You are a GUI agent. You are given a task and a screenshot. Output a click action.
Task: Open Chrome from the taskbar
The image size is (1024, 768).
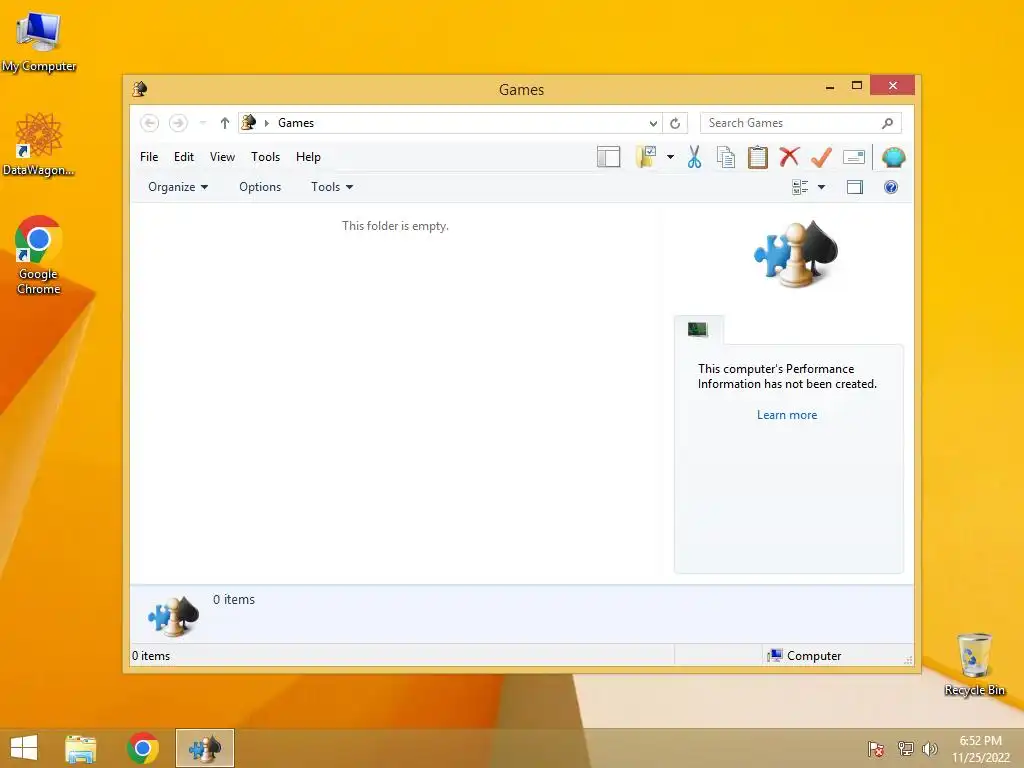click(142, 748)
